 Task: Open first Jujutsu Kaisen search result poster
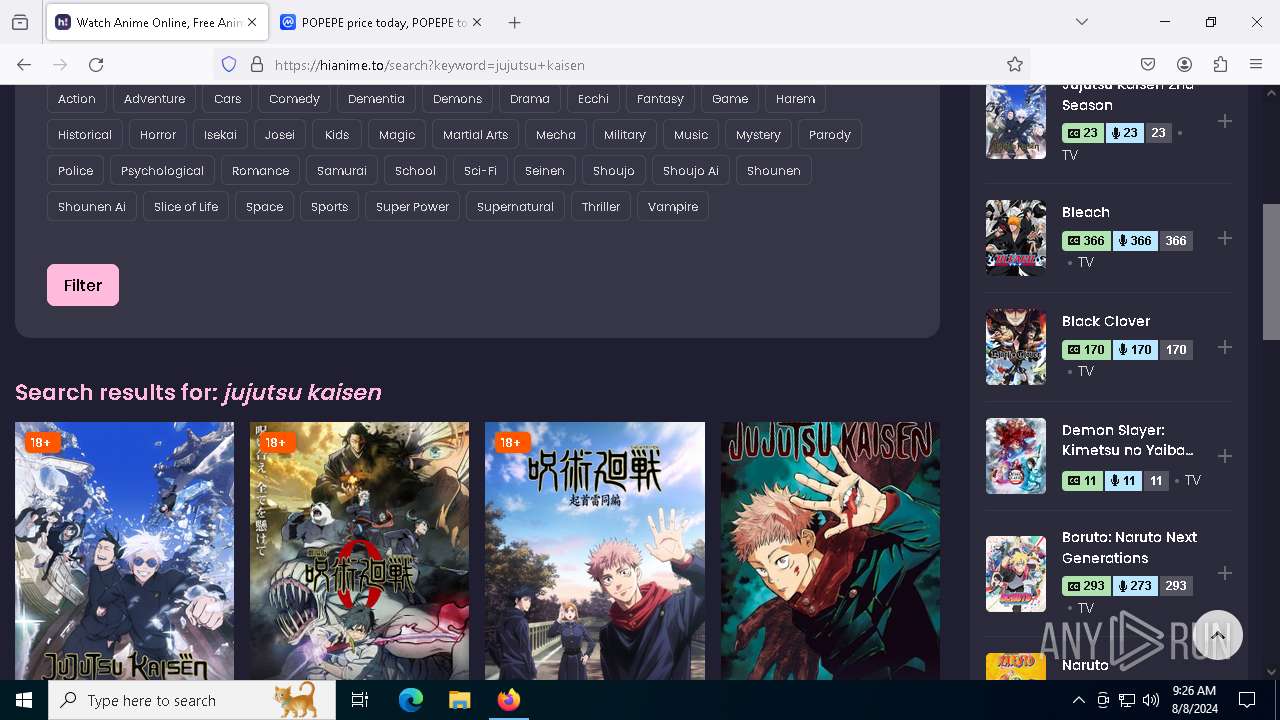pos(124,551)
